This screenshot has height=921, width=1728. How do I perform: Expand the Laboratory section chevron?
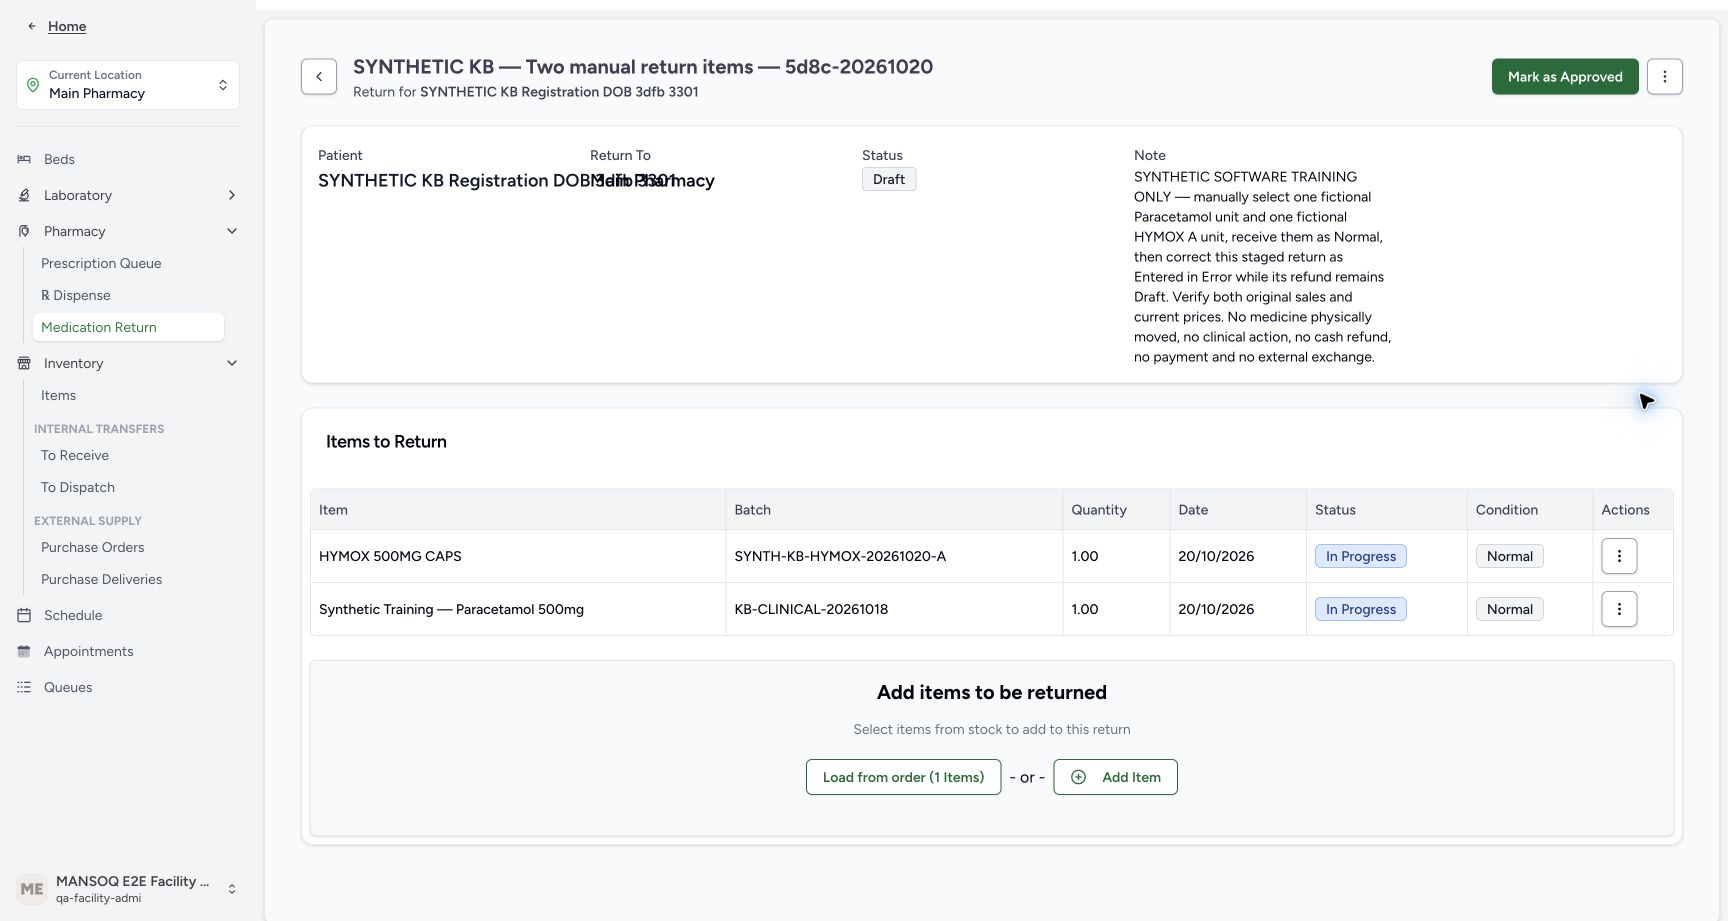coord(232,195)
